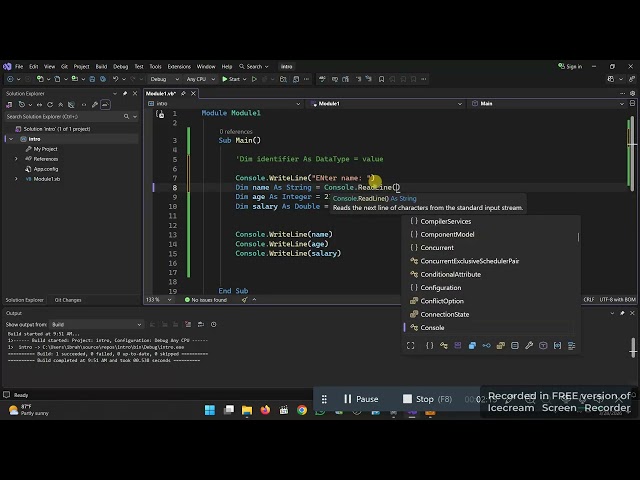The image size is (640, 480).
Task: Toggle timestamps clock icon in Output
Action: [x=213, y=324]
